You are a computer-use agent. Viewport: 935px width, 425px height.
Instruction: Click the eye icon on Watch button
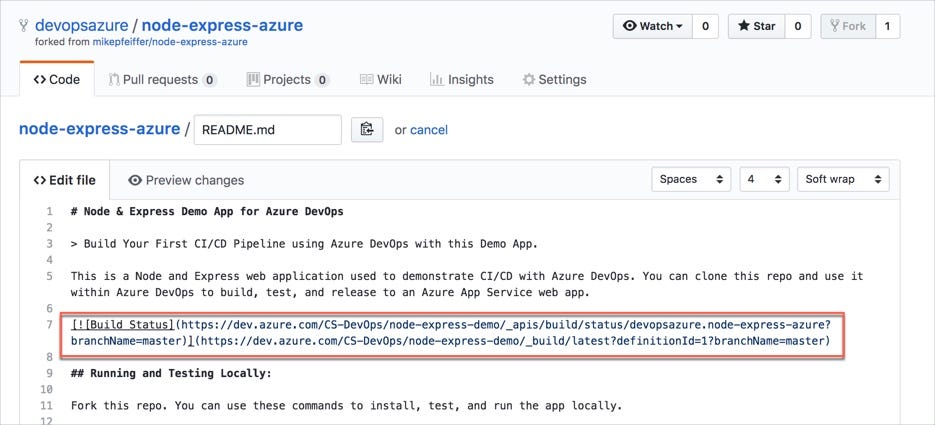point(630,26)
